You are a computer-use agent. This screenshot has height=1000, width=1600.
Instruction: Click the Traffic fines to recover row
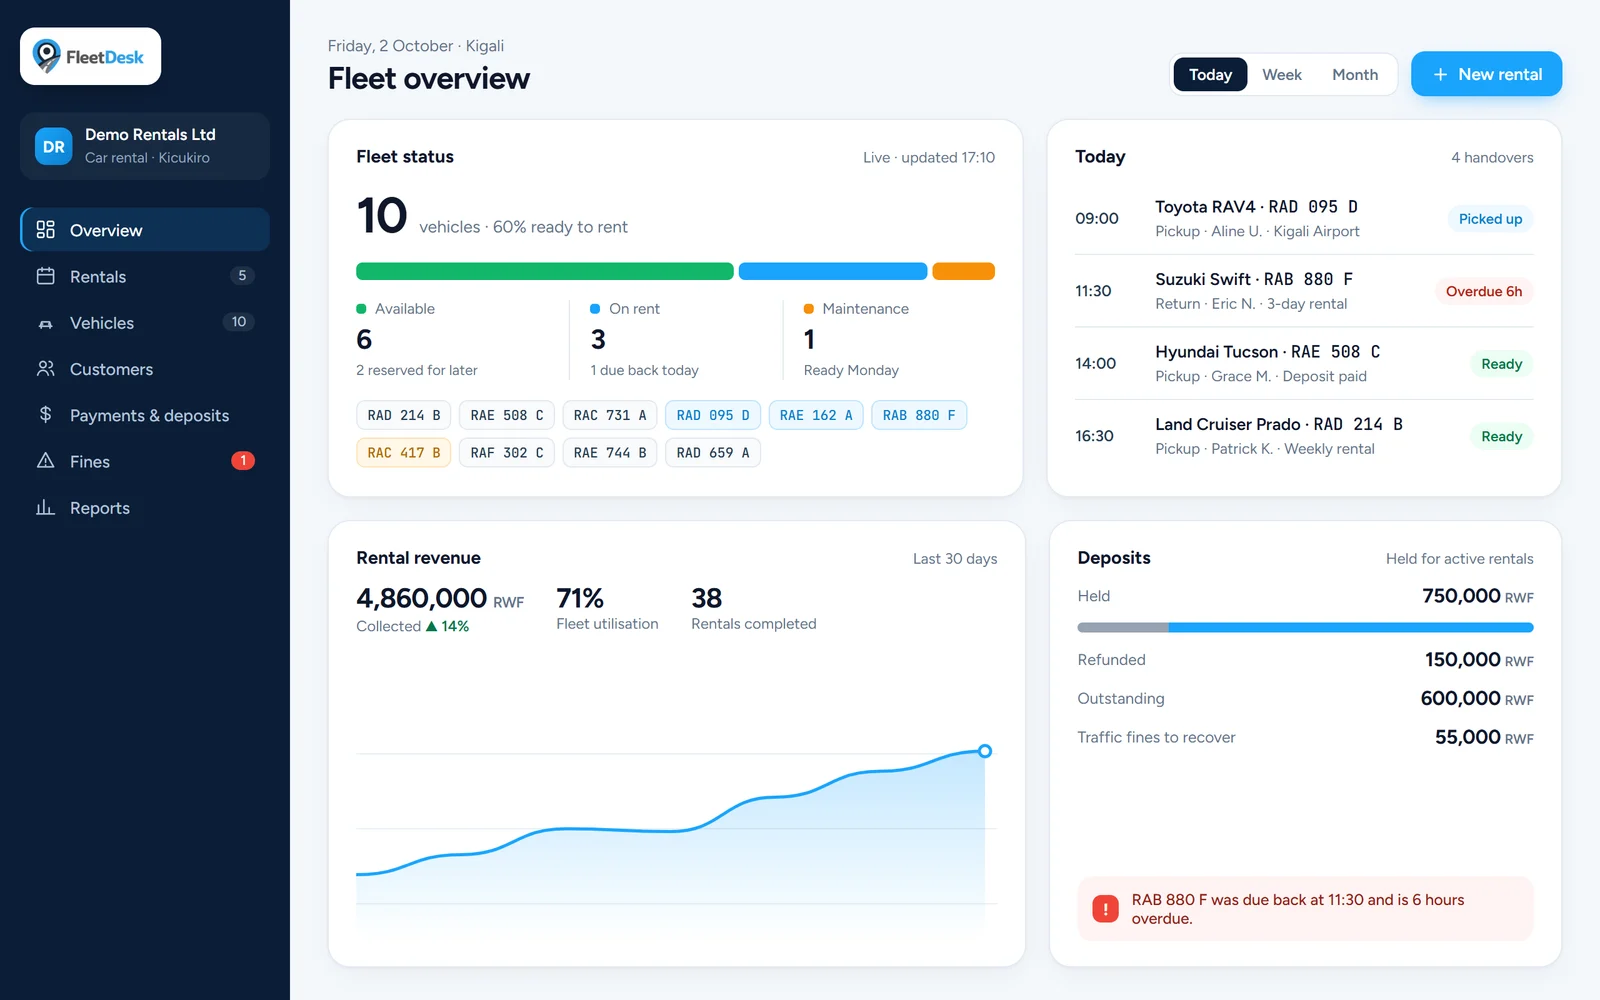point(1305,737)
